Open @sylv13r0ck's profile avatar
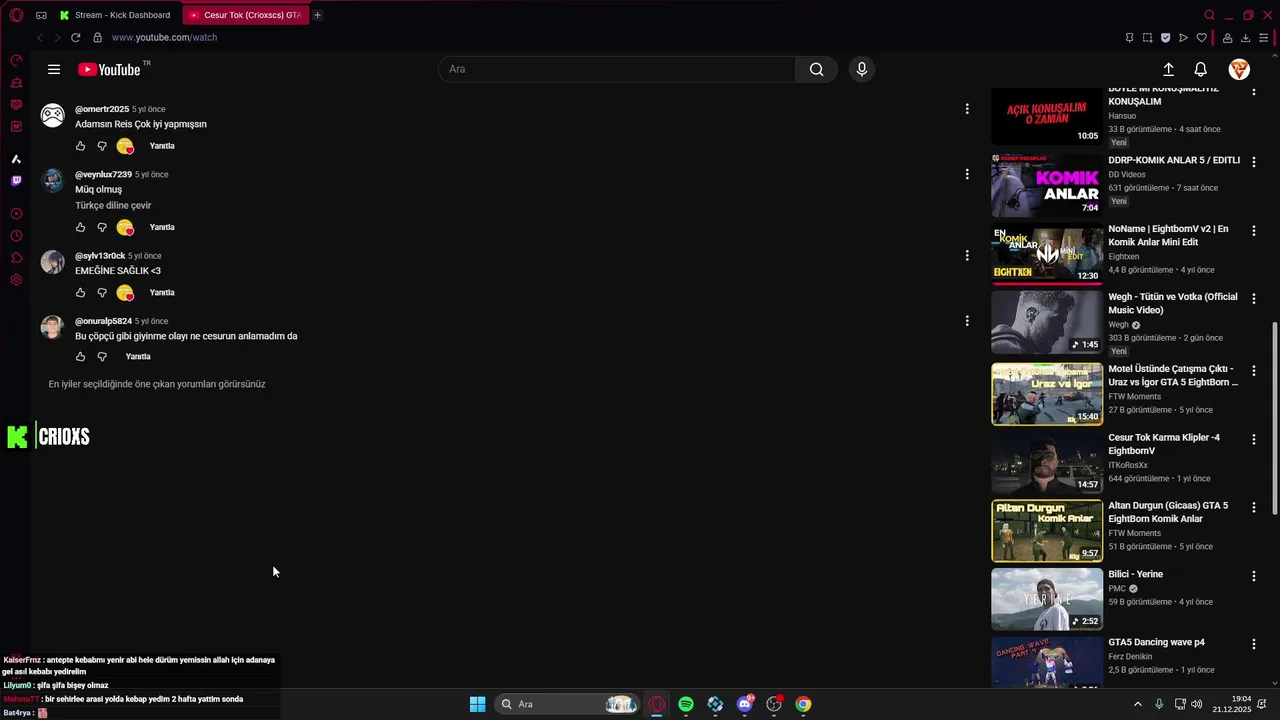The height and width of the screenshot is (720, 1280). click(x=52, y=262)
